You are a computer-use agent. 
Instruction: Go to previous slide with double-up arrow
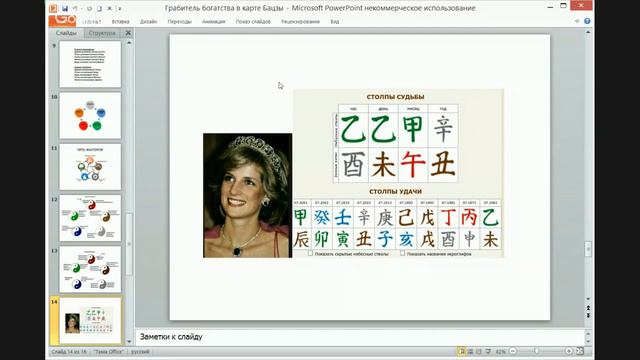[x=588, y=308]
